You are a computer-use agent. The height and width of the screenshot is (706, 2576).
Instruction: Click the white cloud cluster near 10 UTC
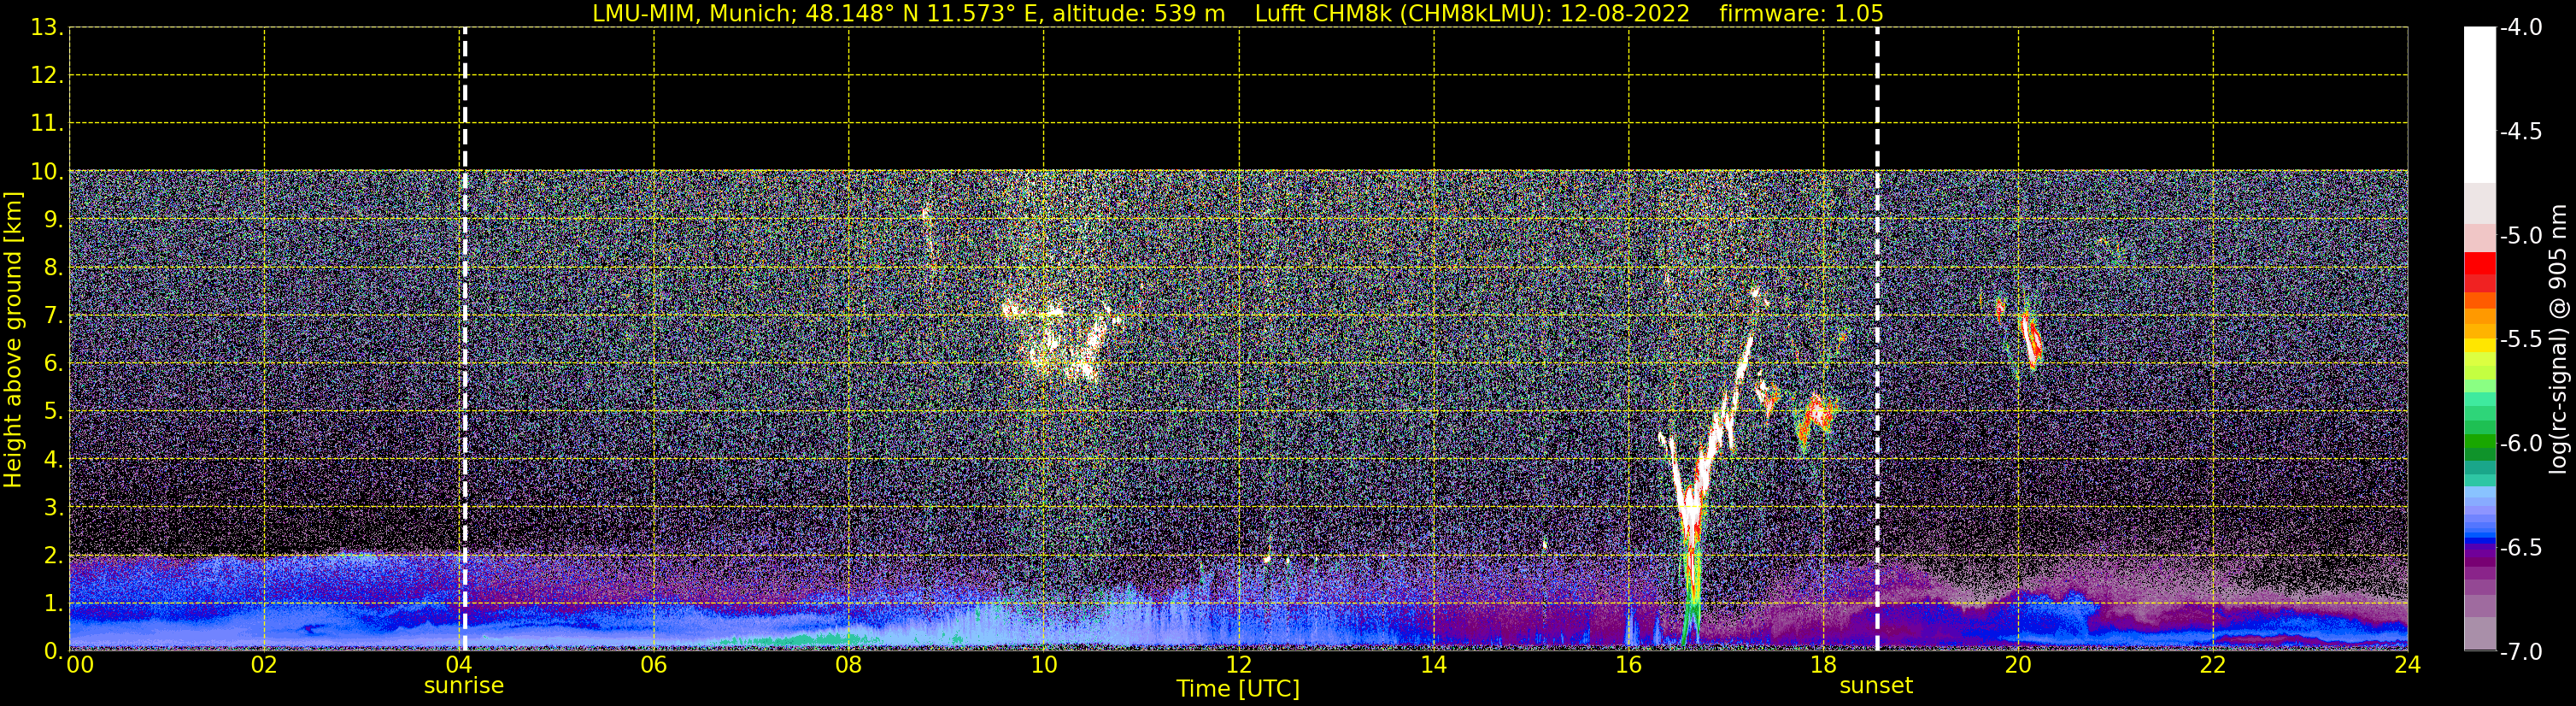coord(1062,340)
